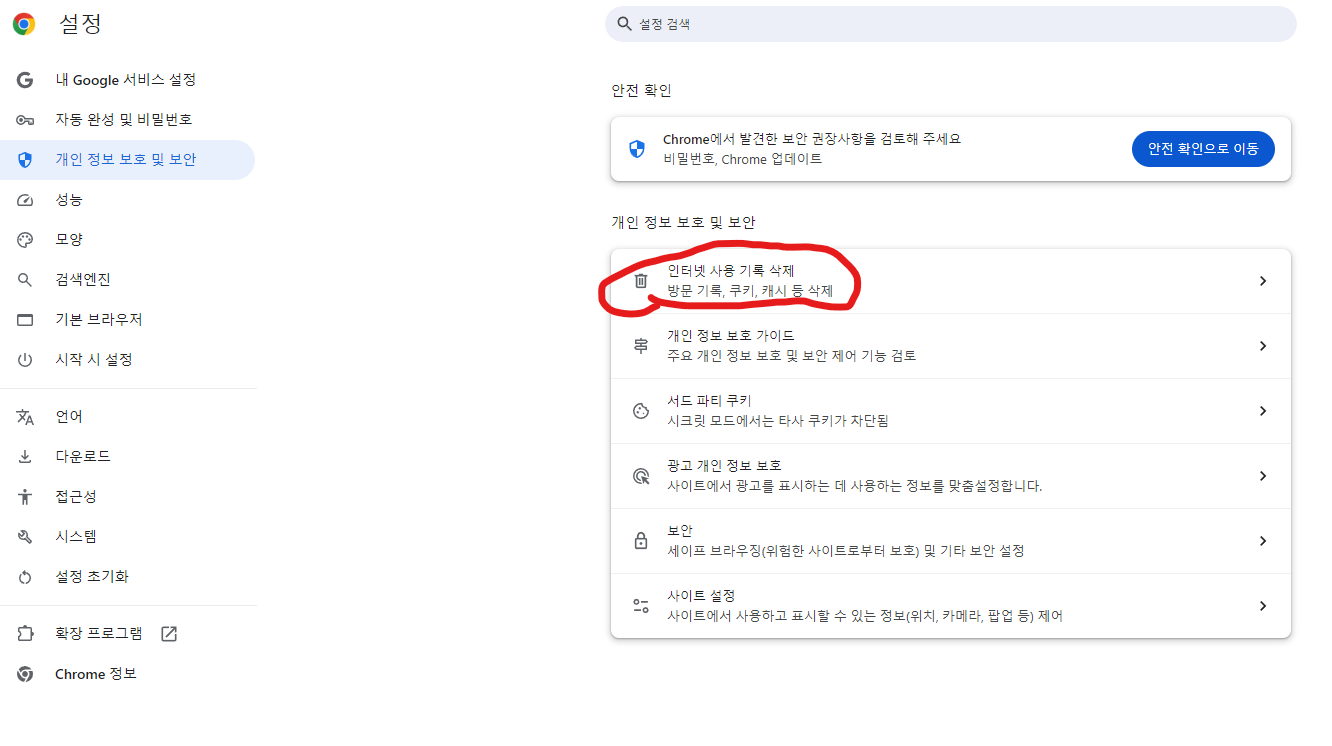Click the accessibility figure icon for 접근성
Screen dimensions: 1332x746
25,497
